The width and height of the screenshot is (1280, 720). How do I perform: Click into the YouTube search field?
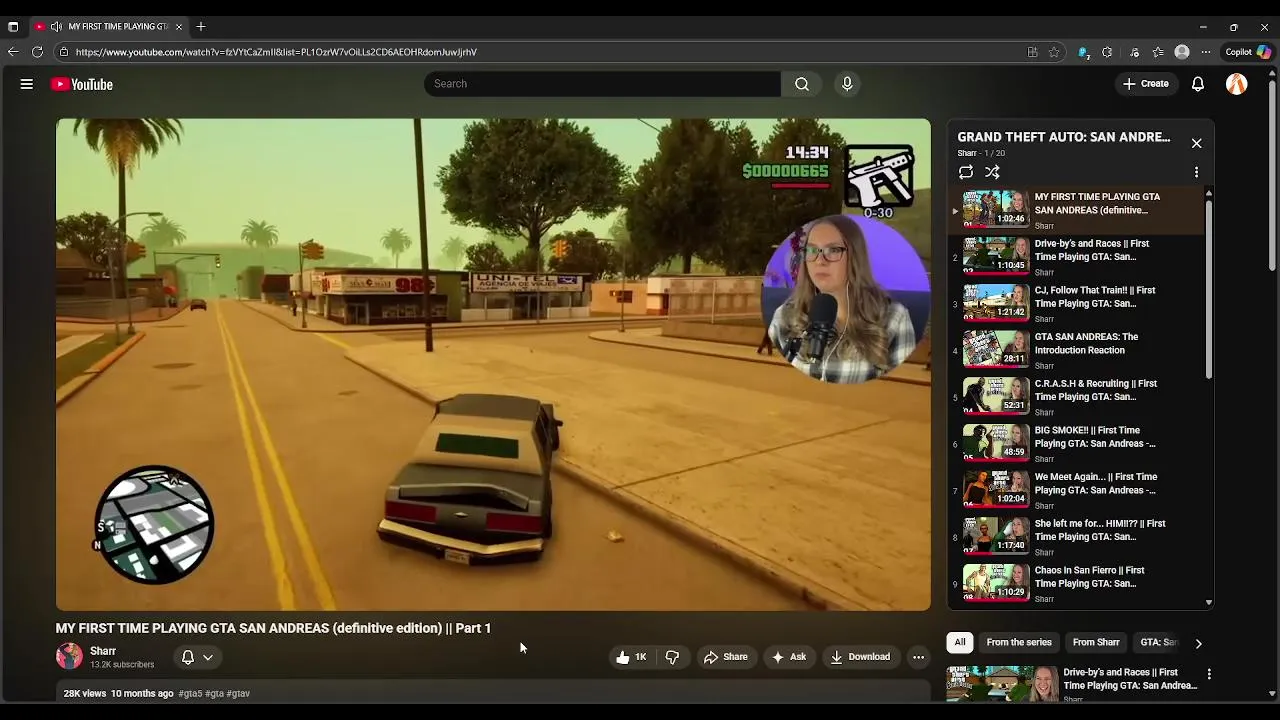[x=603, y=84]
